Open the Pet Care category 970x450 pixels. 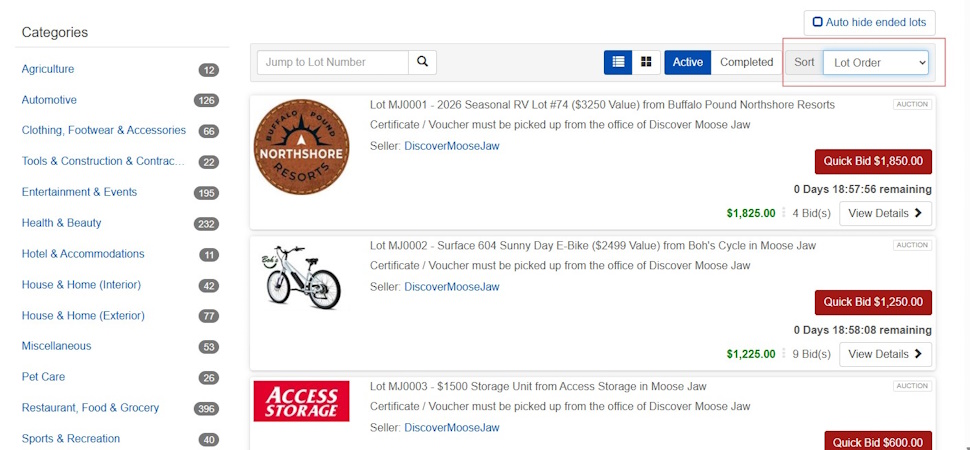point(43,377)
